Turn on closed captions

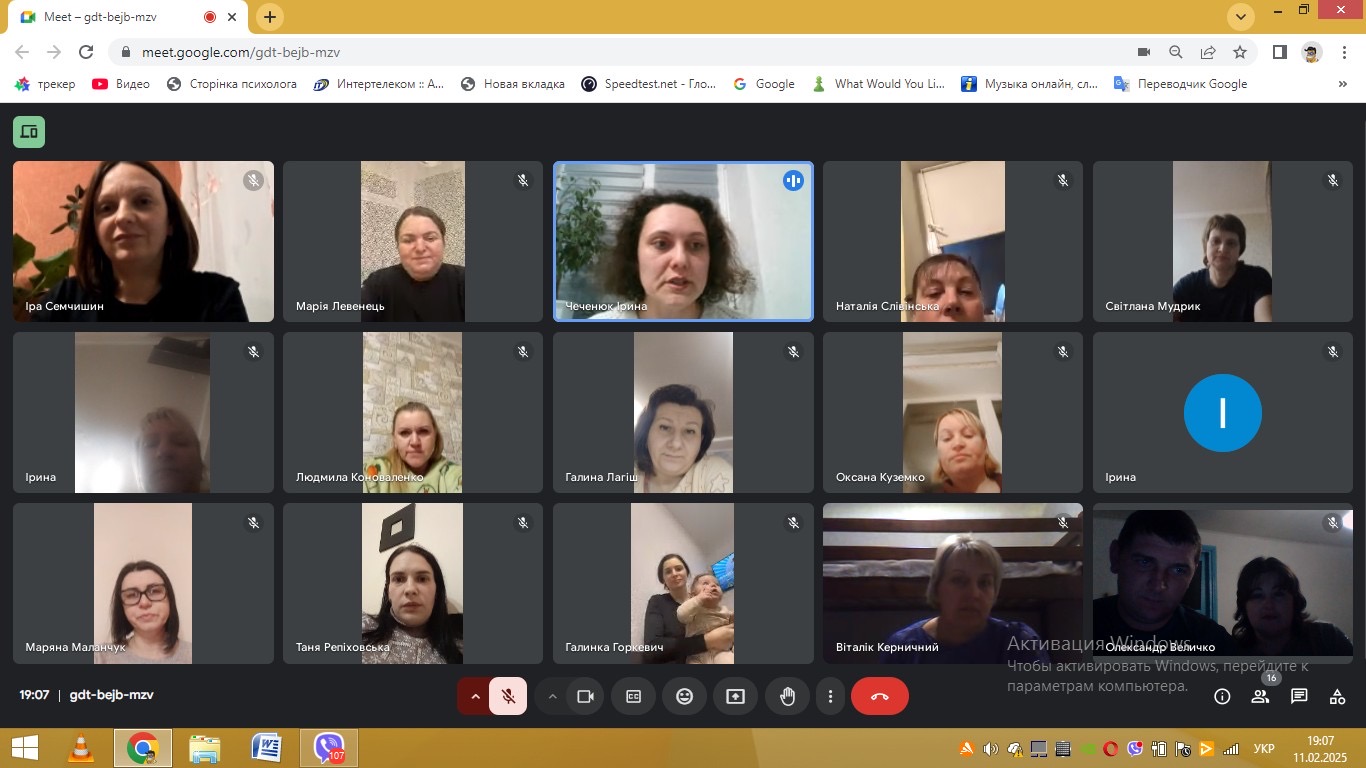[x=633, y=697]
